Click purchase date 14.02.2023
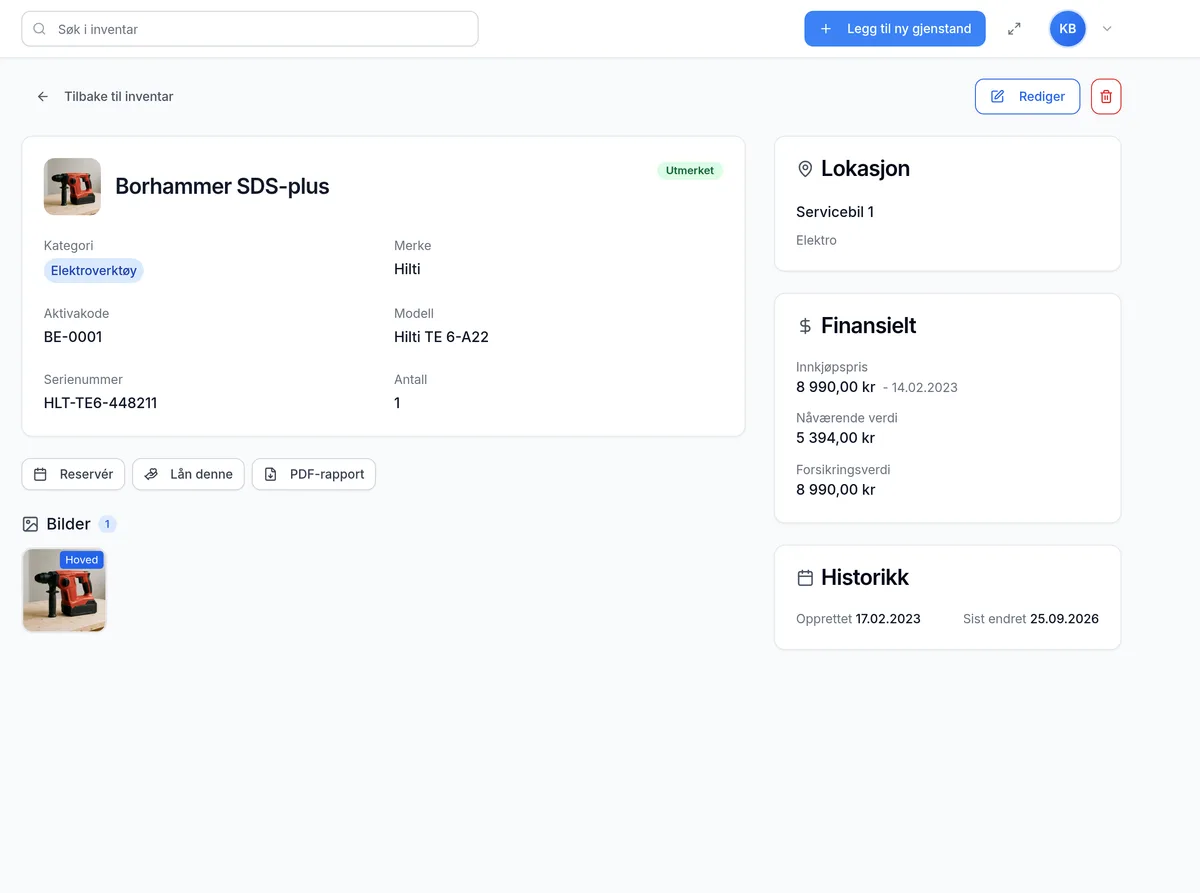This screenshot has height=893, width=1200. click(924, 387)
